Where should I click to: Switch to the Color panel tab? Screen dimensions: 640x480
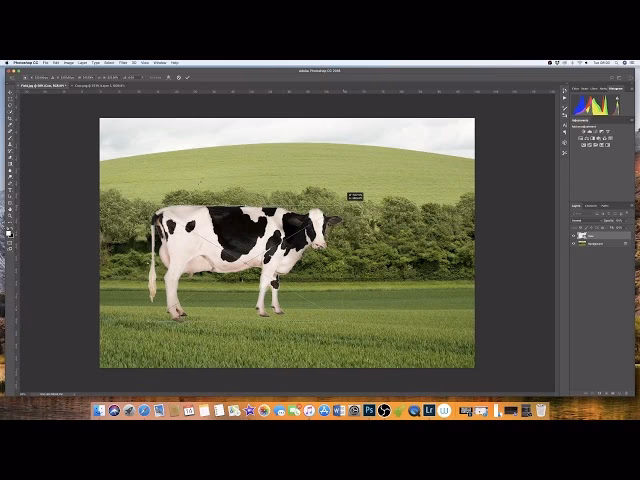pos(576,89)
